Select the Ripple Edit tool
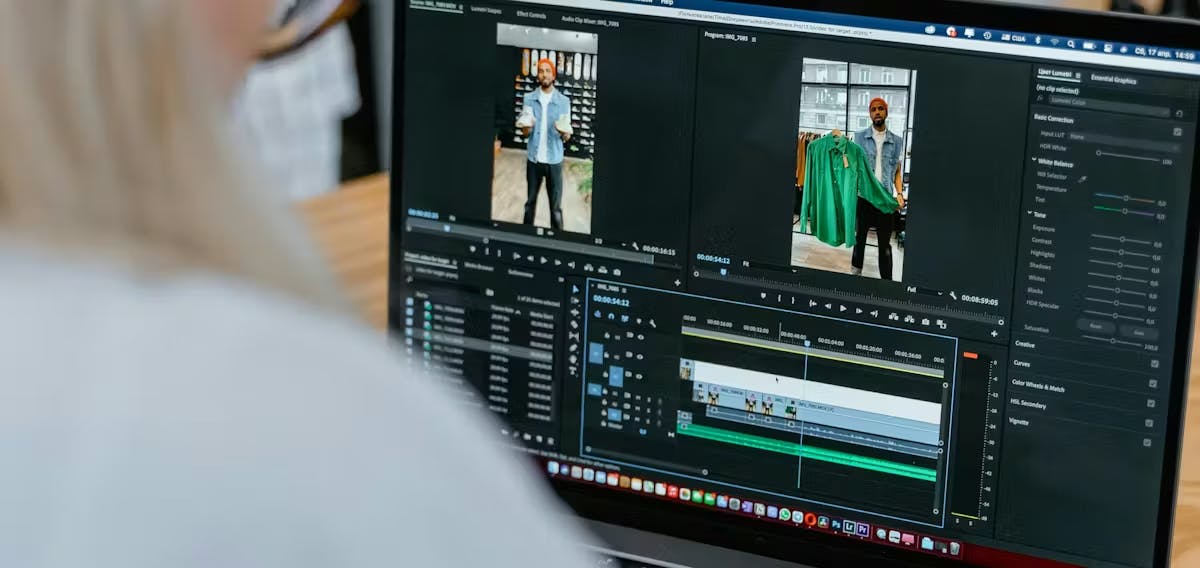 (575, 312)
